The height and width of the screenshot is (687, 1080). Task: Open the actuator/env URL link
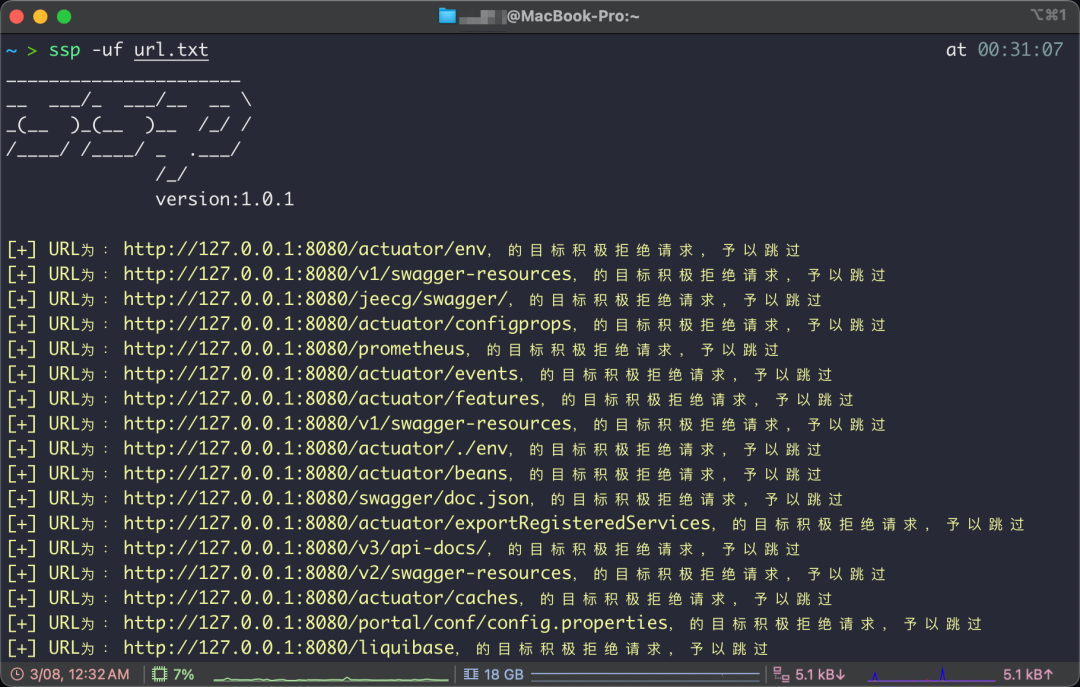tap(305, 249)
